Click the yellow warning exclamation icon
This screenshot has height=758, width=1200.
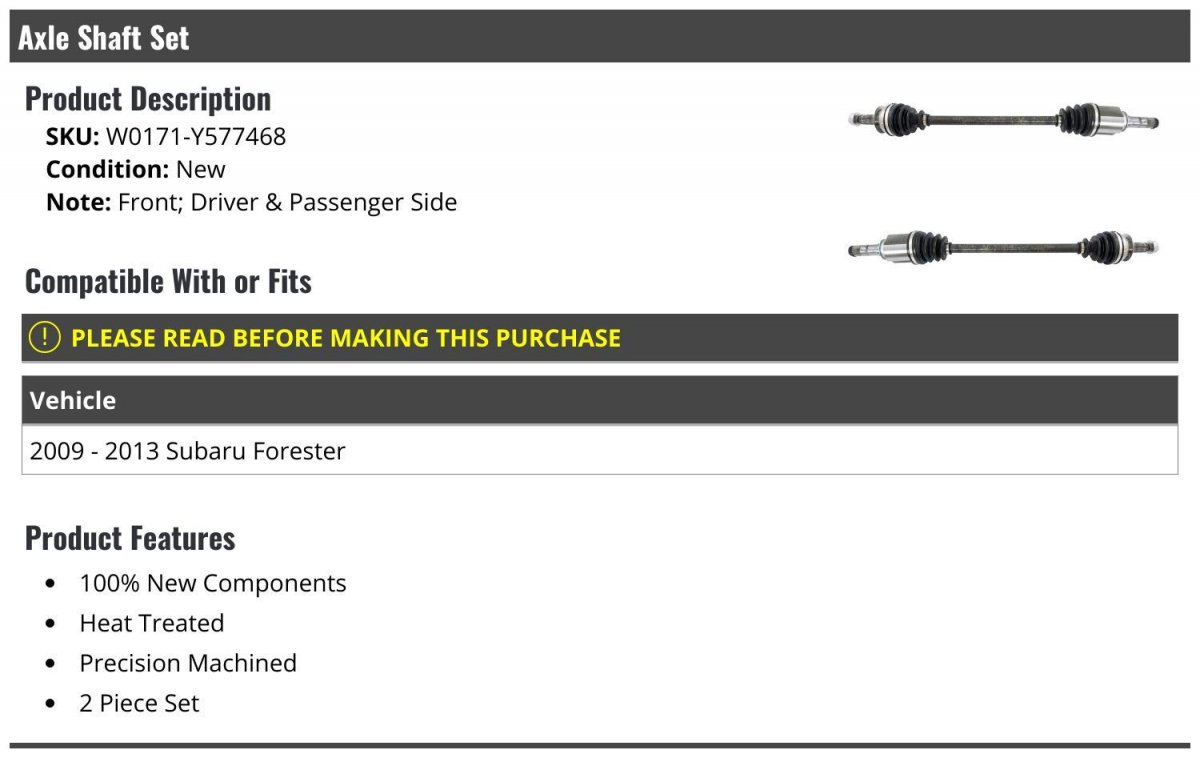click(x=45, y=338)
